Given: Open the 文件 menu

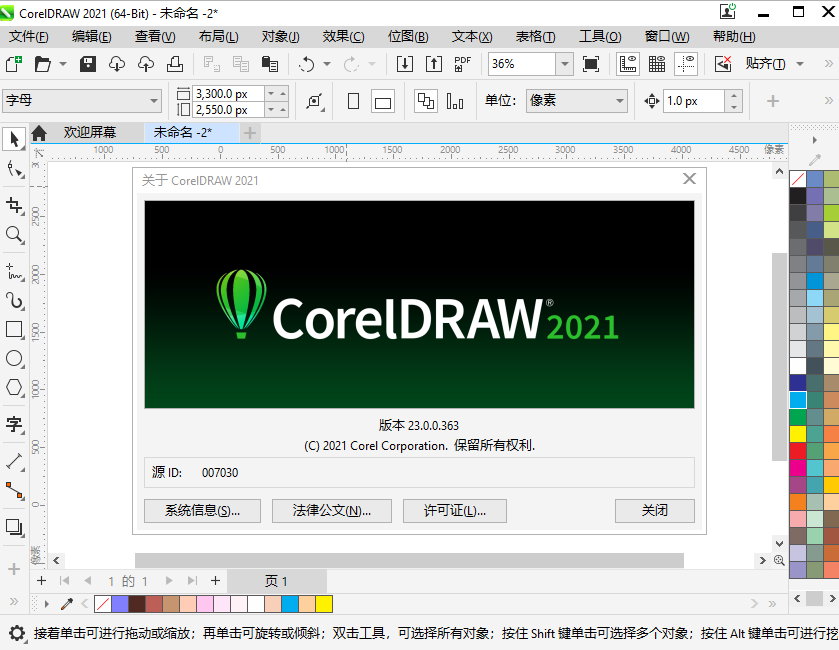Looking at the screenshot, I should 28,36.
